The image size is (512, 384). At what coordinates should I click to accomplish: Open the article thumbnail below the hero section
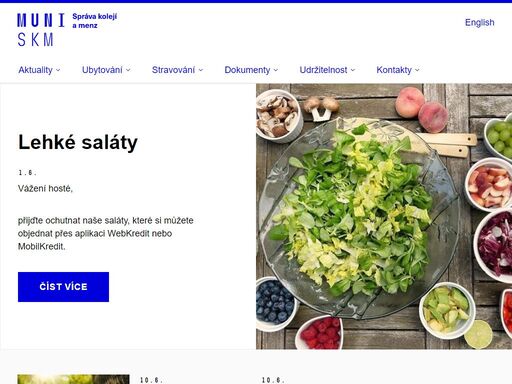73,379
